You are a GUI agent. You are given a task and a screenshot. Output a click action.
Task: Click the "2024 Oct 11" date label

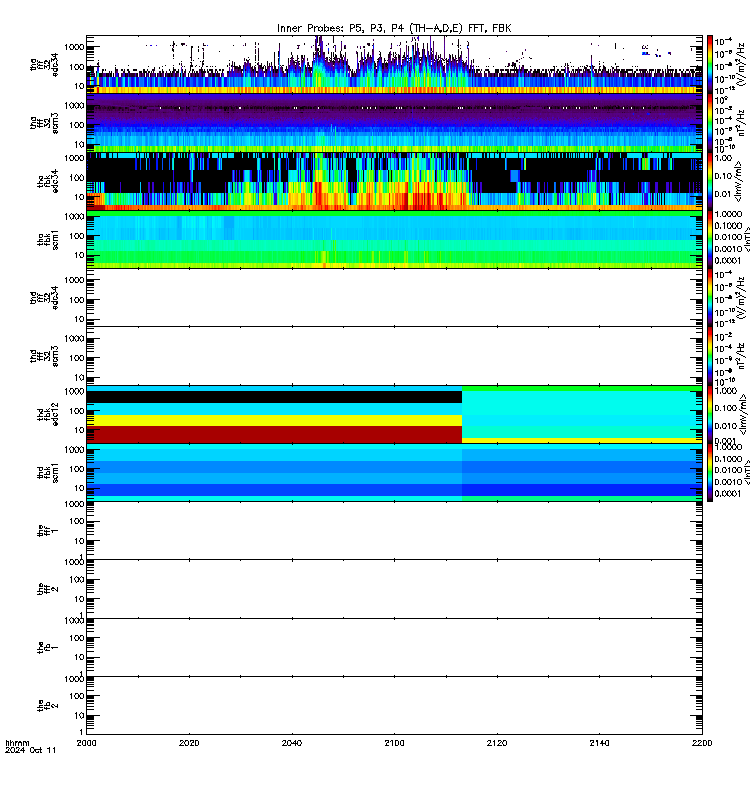tap(31, 750)
